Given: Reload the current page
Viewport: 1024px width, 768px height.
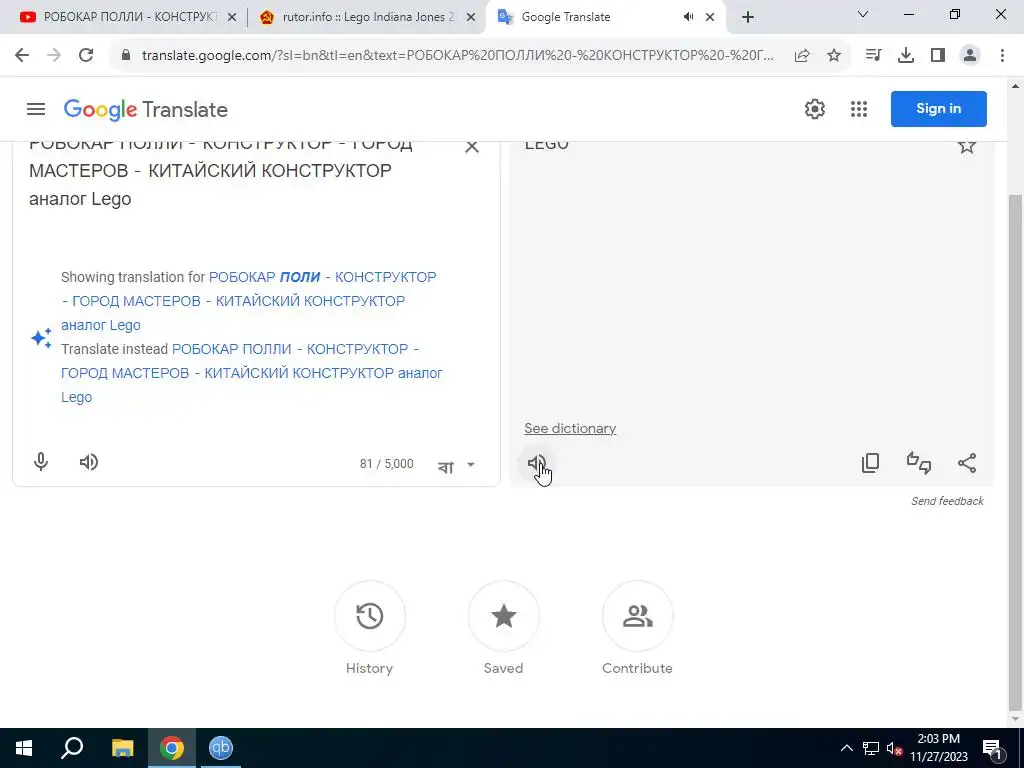Looking at the screenshot, I should (86, 56).
